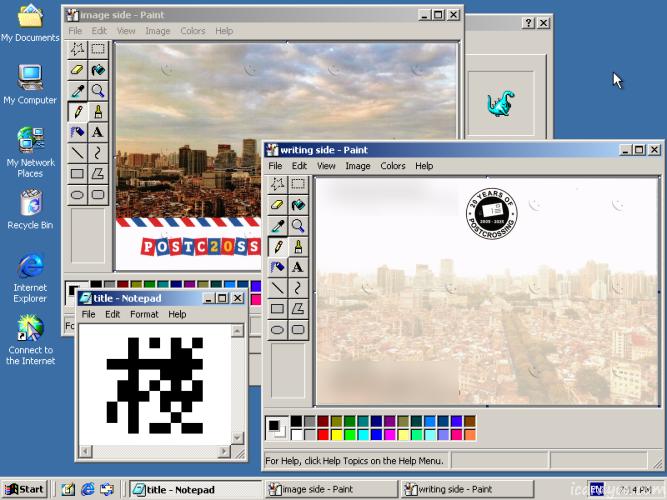Open the Image menu in writing side Paint
Screen dimensions: 667x500
358,166
